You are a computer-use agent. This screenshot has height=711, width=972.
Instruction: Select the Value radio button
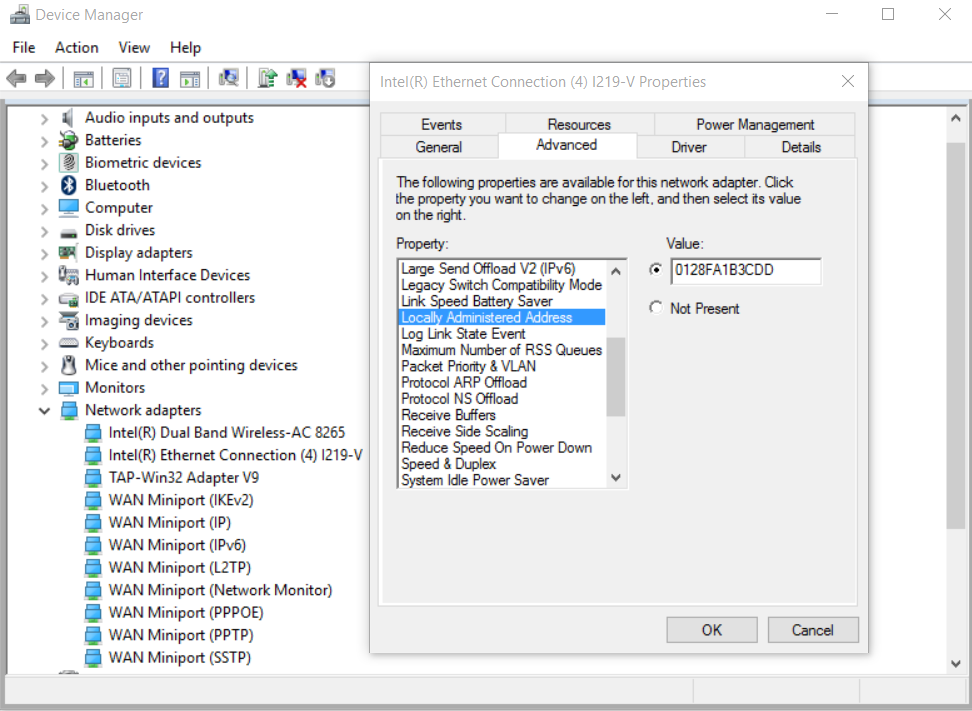click(656, 270)
